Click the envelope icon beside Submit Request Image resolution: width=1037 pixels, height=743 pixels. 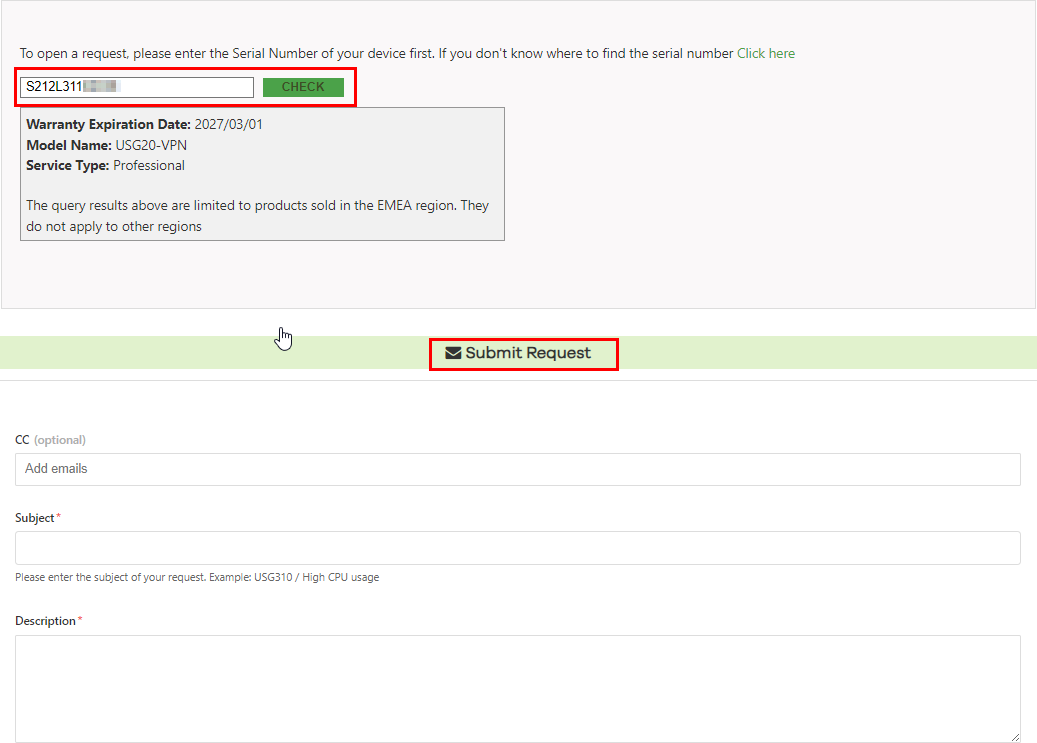coord(453,353)
